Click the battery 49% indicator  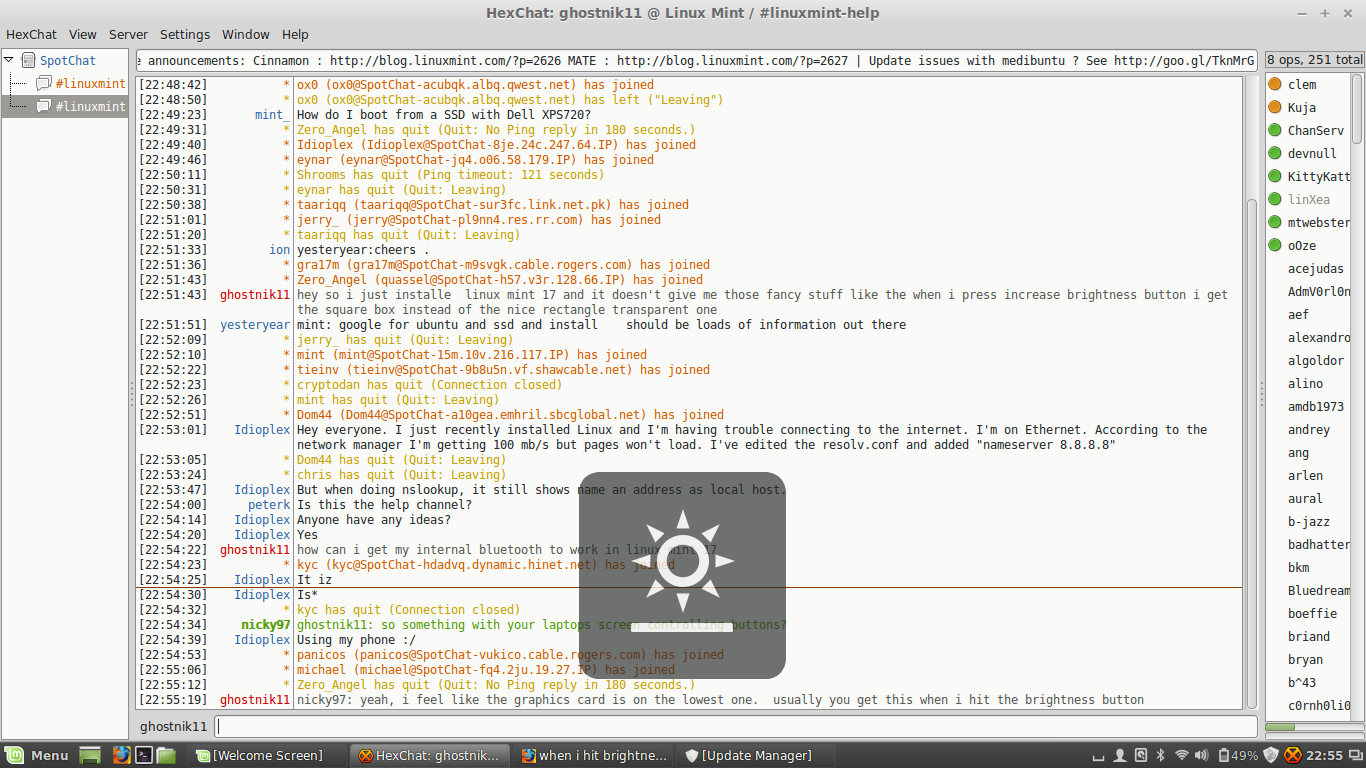(1237, 755)
